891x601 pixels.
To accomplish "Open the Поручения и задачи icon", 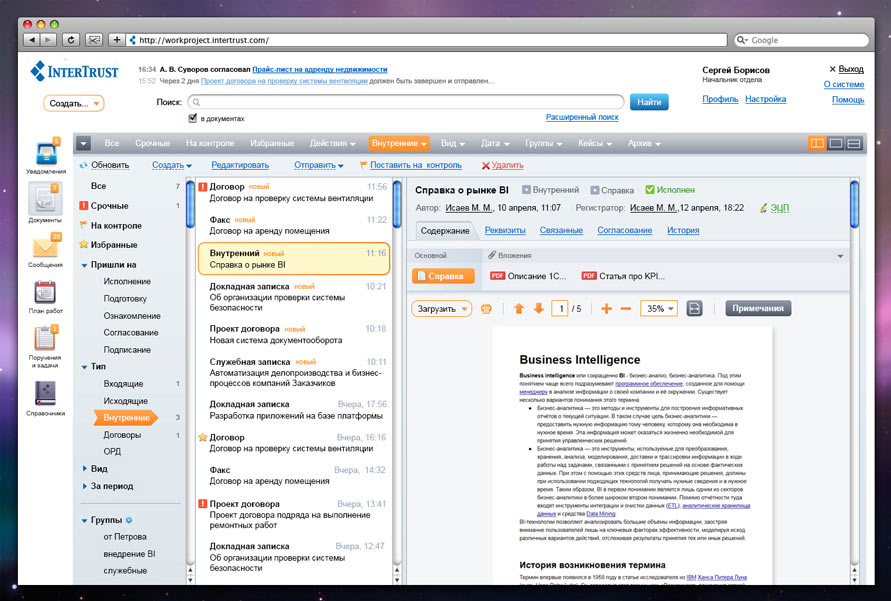I will 45,342.
